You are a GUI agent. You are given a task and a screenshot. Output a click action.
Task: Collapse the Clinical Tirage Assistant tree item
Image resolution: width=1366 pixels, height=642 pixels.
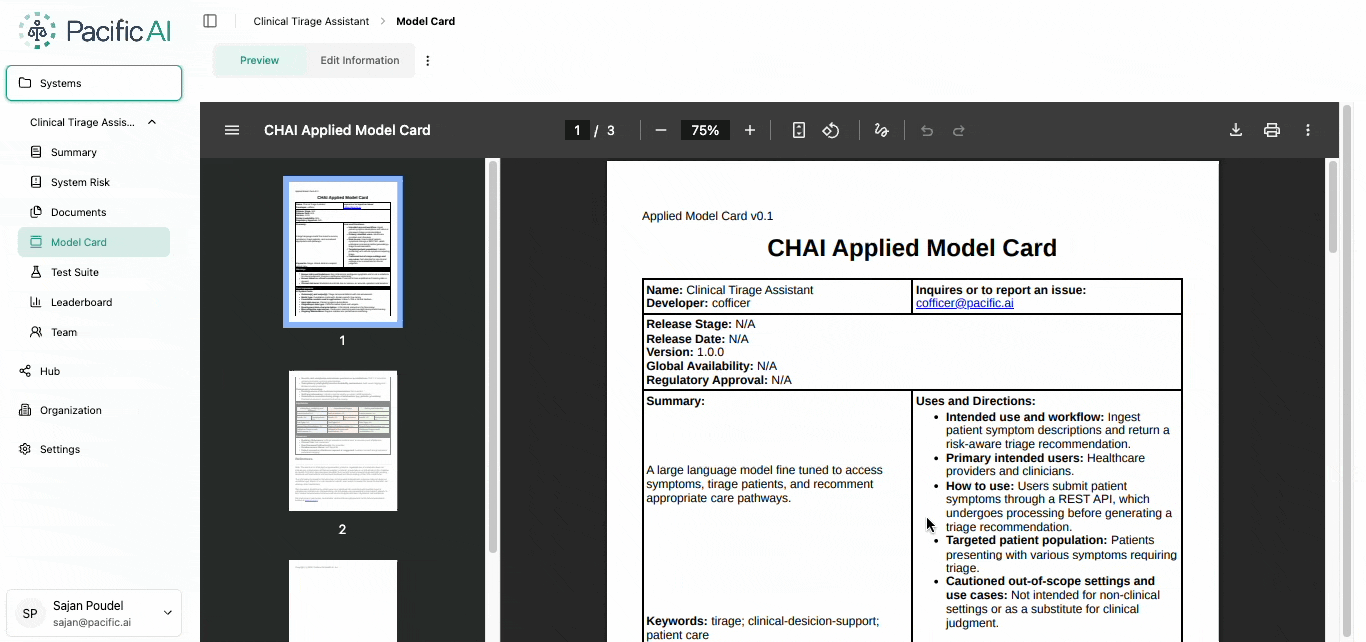151,121
